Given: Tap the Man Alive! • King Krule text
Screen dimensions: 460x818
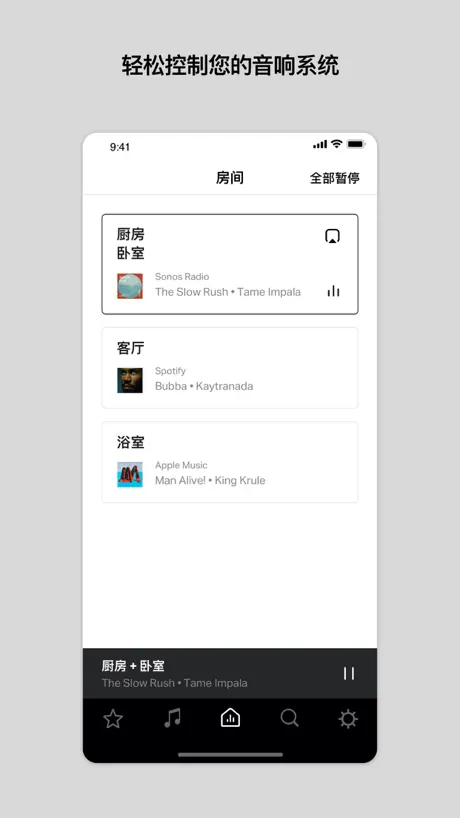Looking at the screenshot, I should point(210,480).
